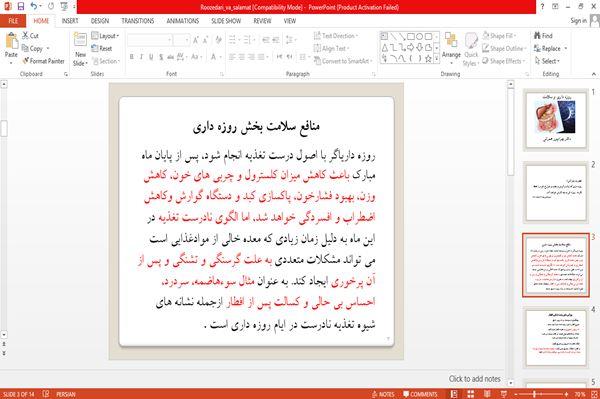Toggle Italic formatting button

click(x=141, y=57)
